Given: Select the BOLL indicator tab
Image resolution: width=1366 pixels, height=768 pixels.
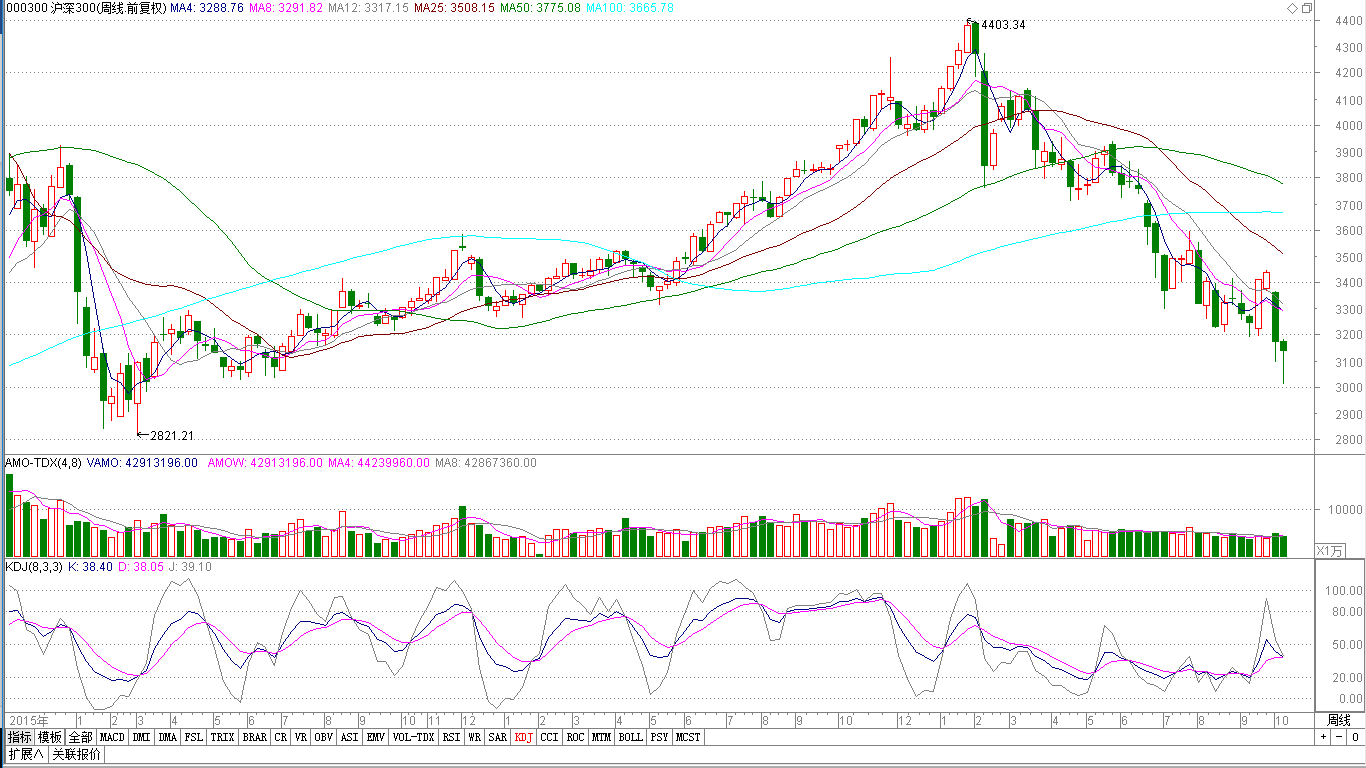Looking at the screenshot, I should (x=630, y=737).
